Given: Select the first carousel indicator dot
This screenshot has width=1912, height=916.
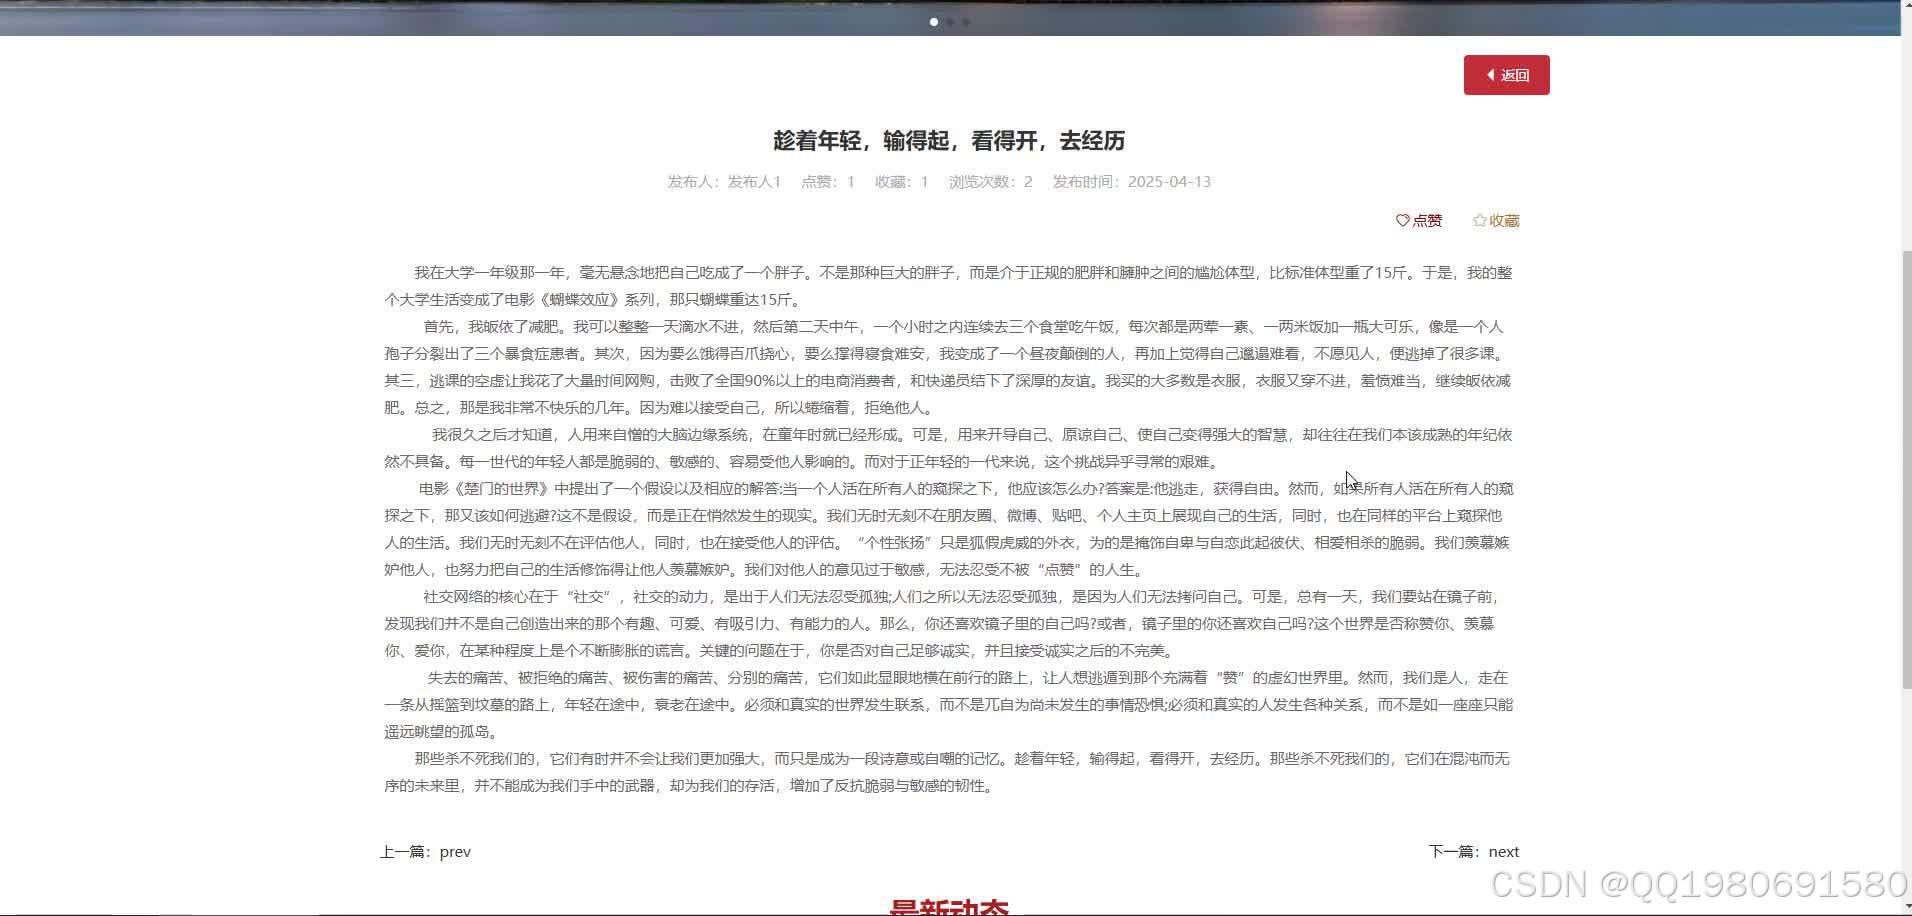Looking at the screenshot, I should [x=934, y=21].
